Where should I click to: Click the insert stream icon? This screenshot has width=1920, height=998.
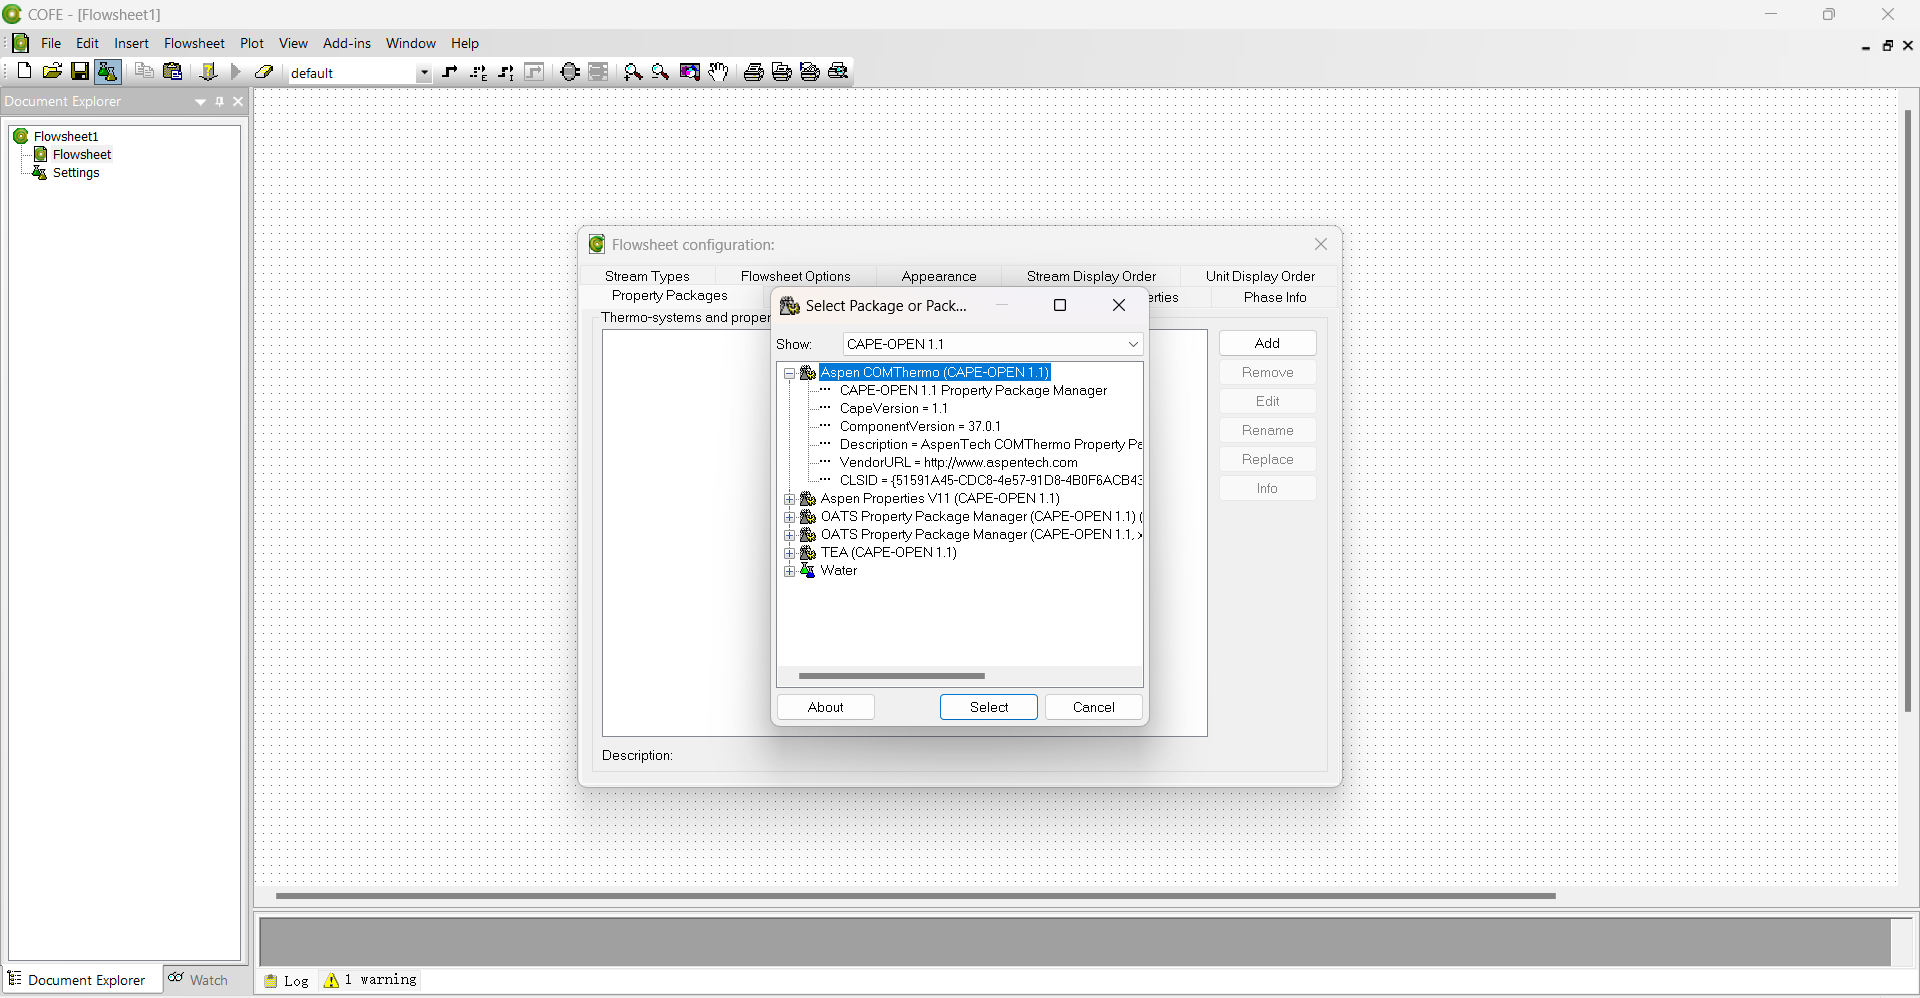click(x=450, y=72)
